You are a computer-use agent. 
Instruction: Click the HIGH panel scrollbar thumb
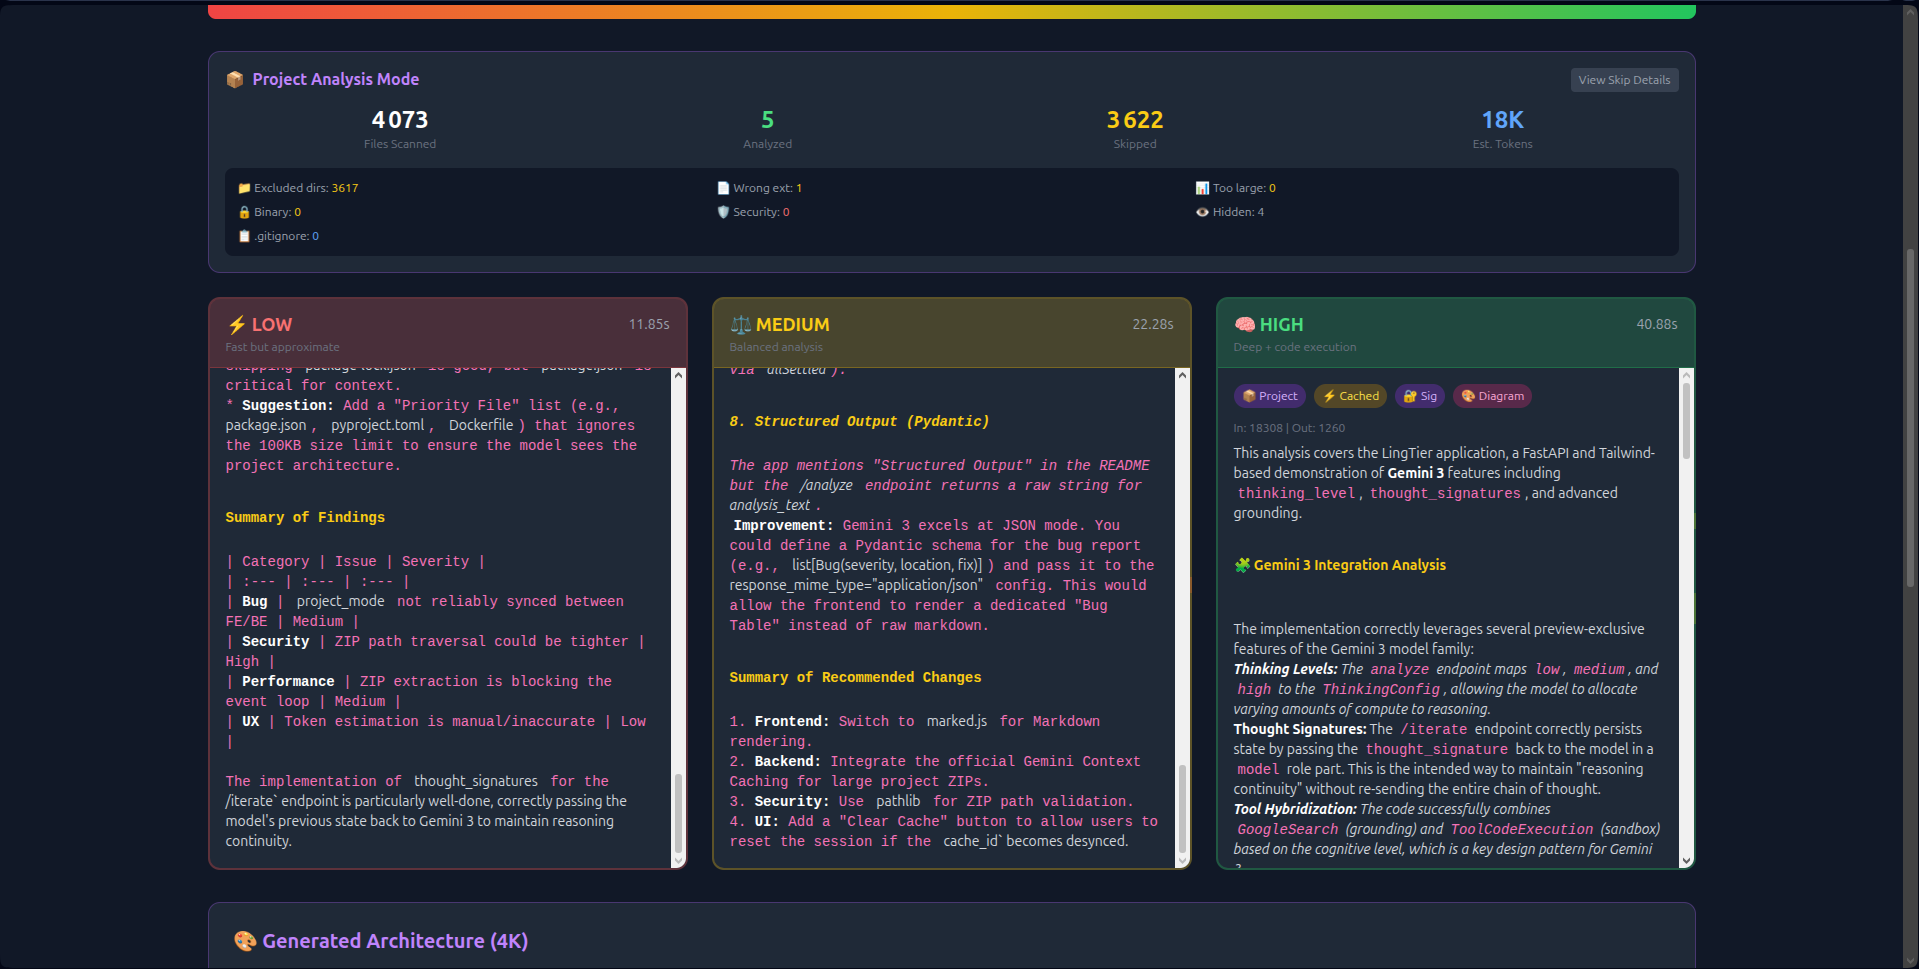coord(1686,420)
